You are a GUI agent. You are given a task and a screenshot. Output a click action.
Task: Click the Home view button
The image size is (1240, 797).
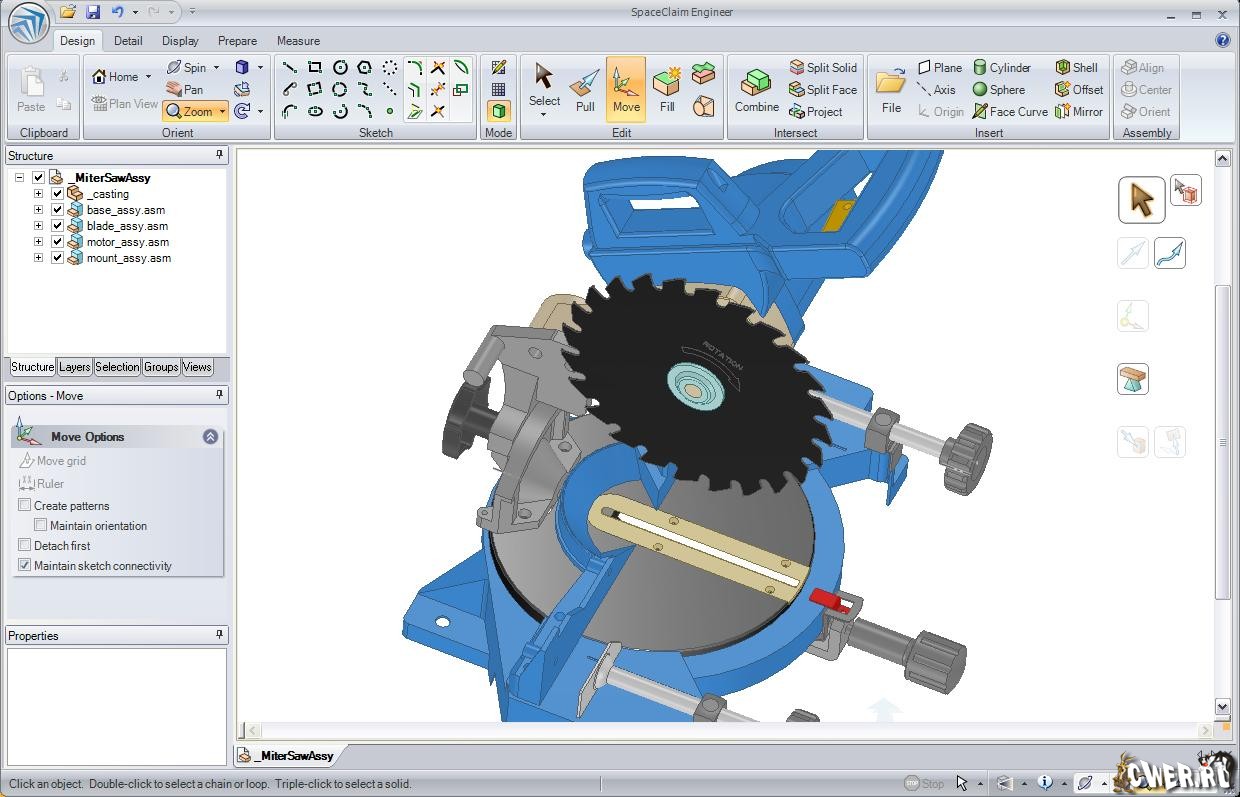(115, 77)
